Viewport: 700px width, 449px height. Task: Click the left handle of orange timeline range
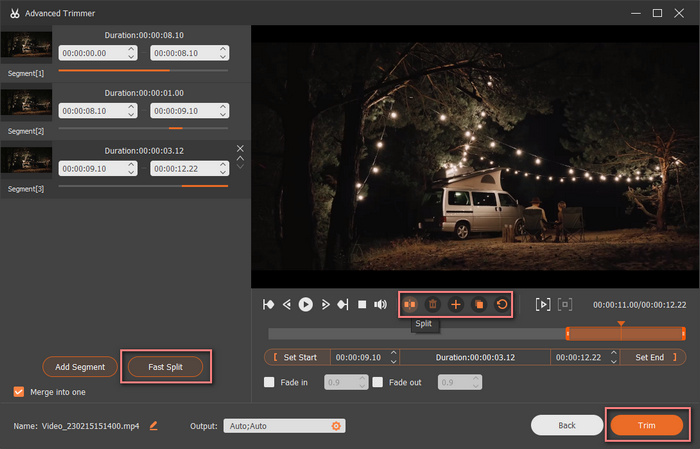click(x=567, y=333)
